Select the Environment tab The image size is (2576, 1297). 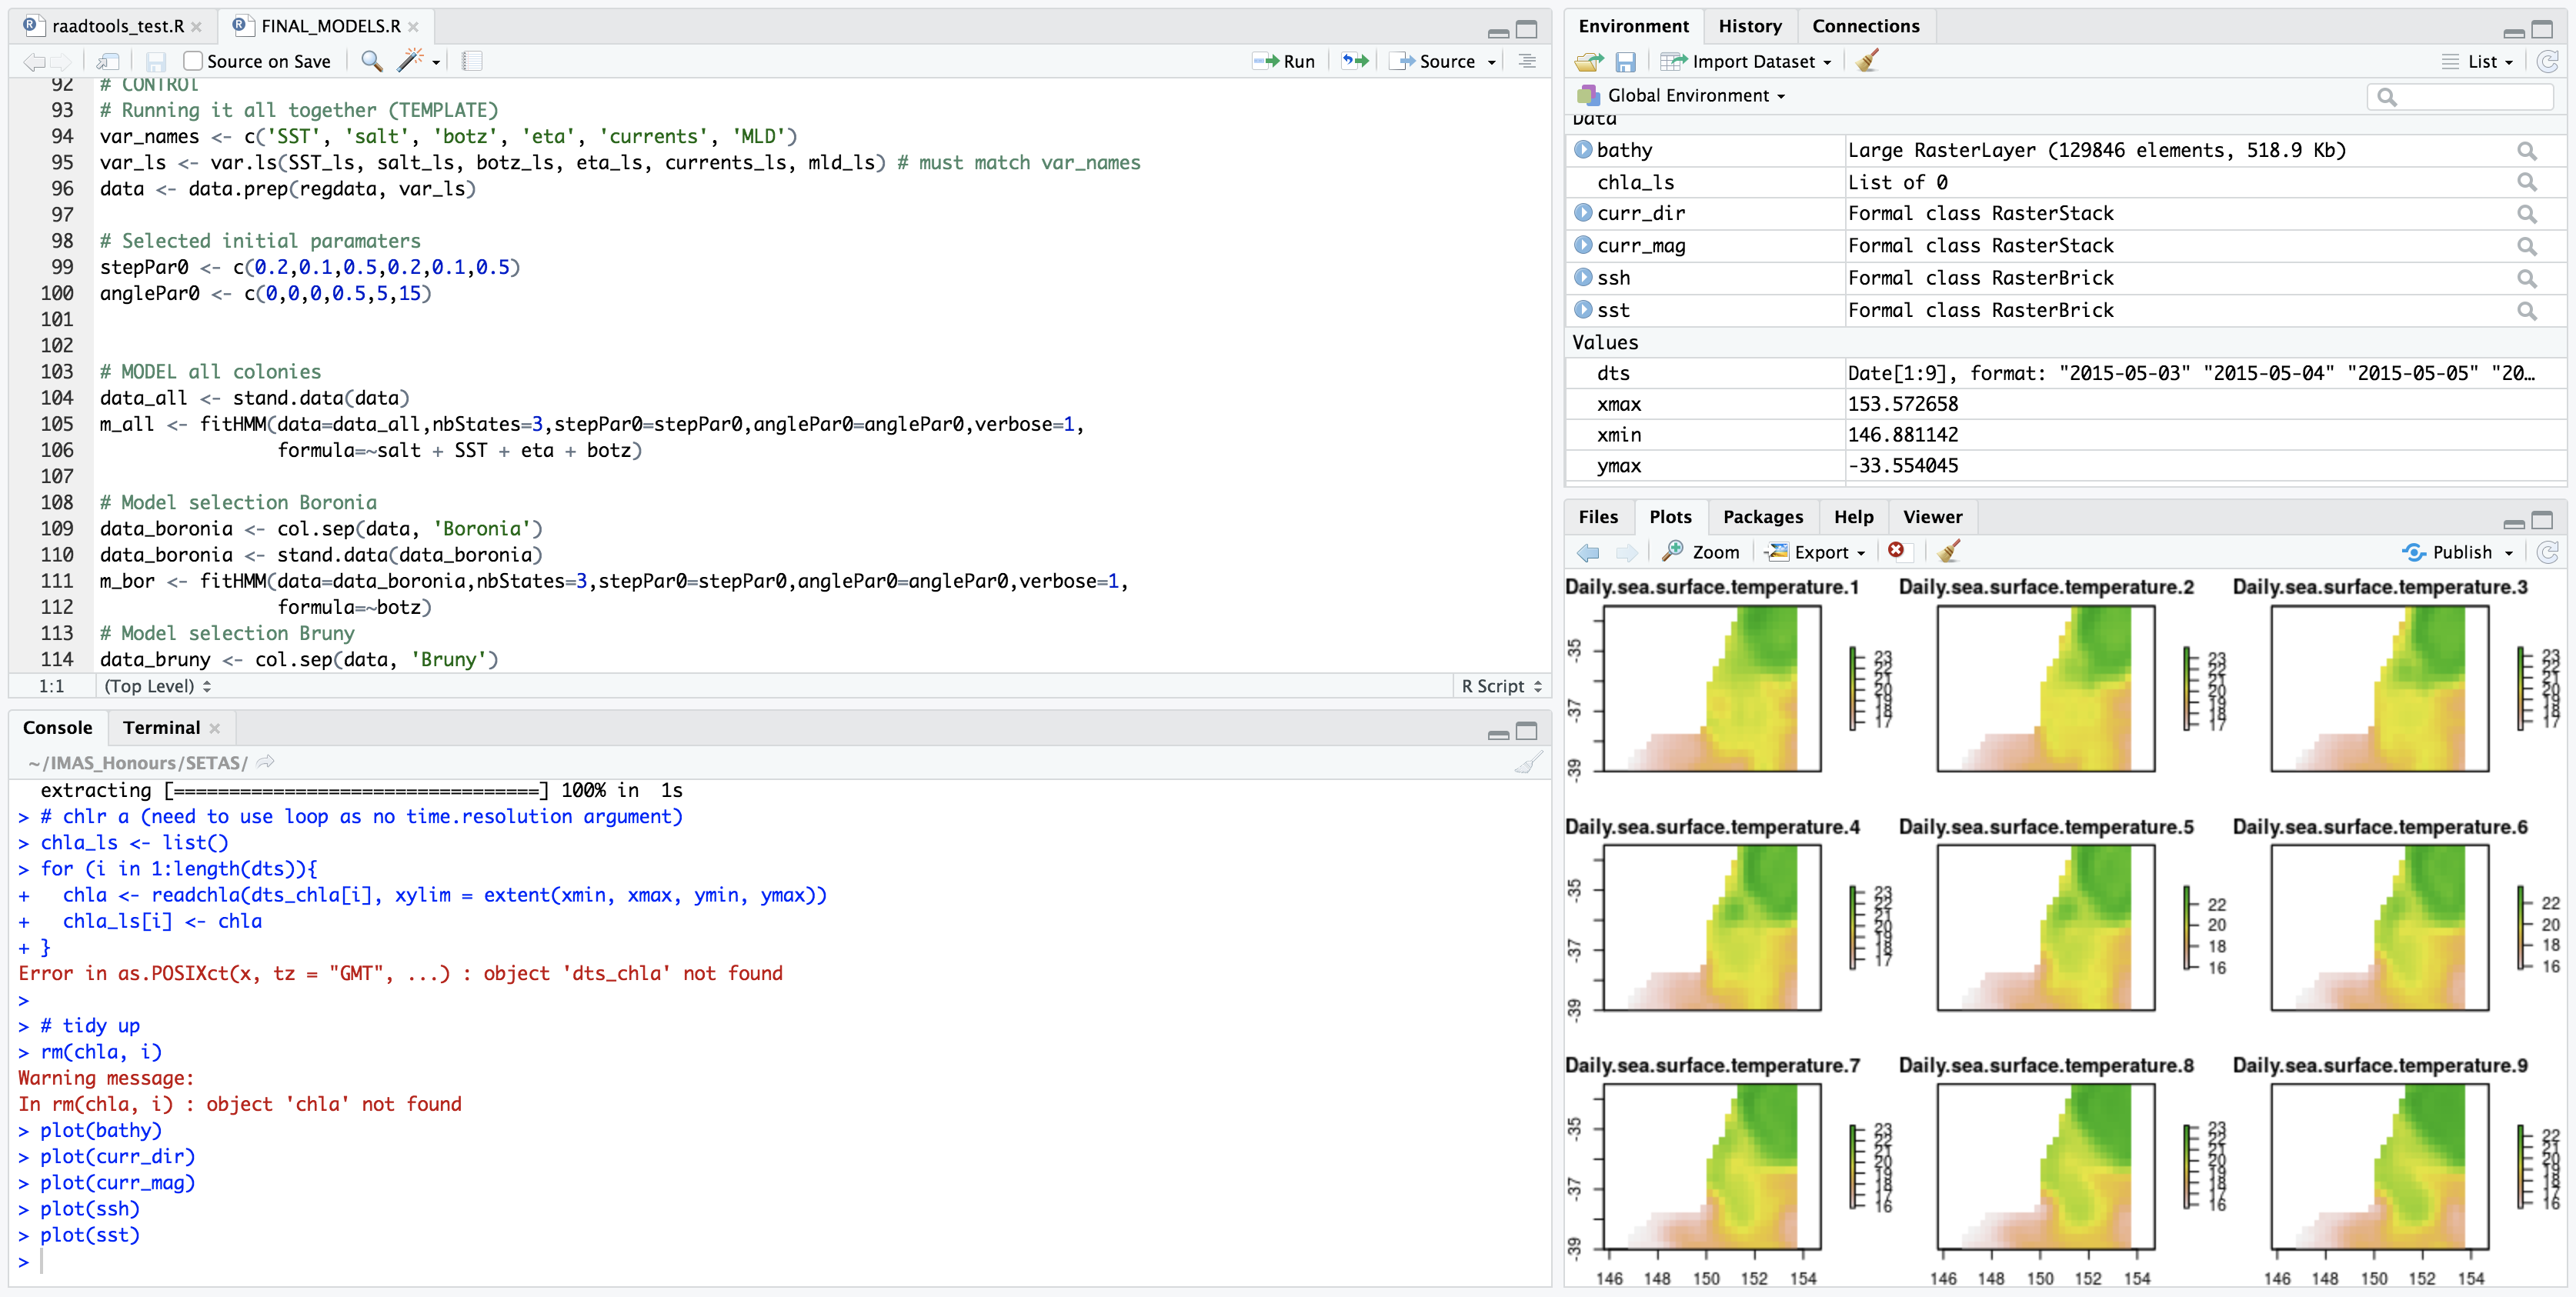(1633, 25)
